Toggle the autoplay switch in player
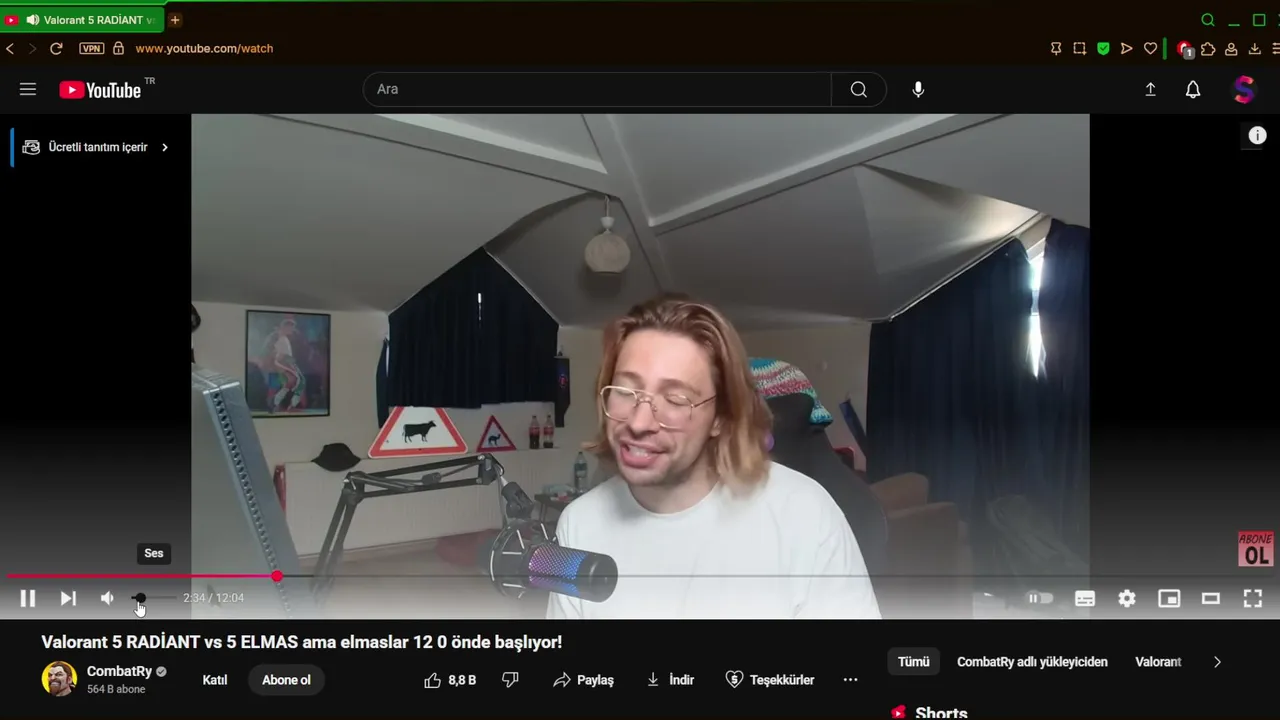 [x=1040, y=598]
